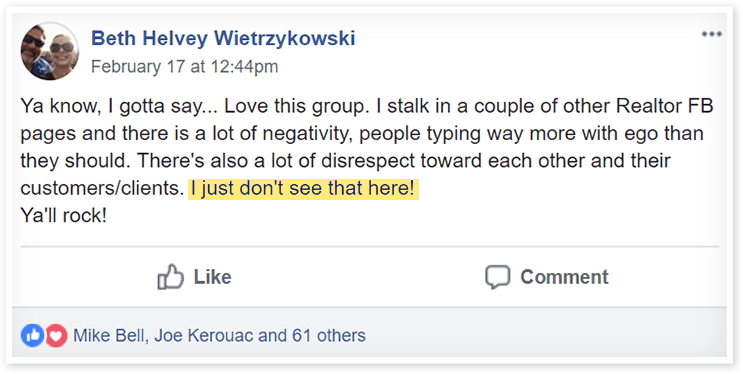Click the "Realtor FB" words in post
Image resolution: width=743 pixels, height=374 pixels.
[664, 106]
